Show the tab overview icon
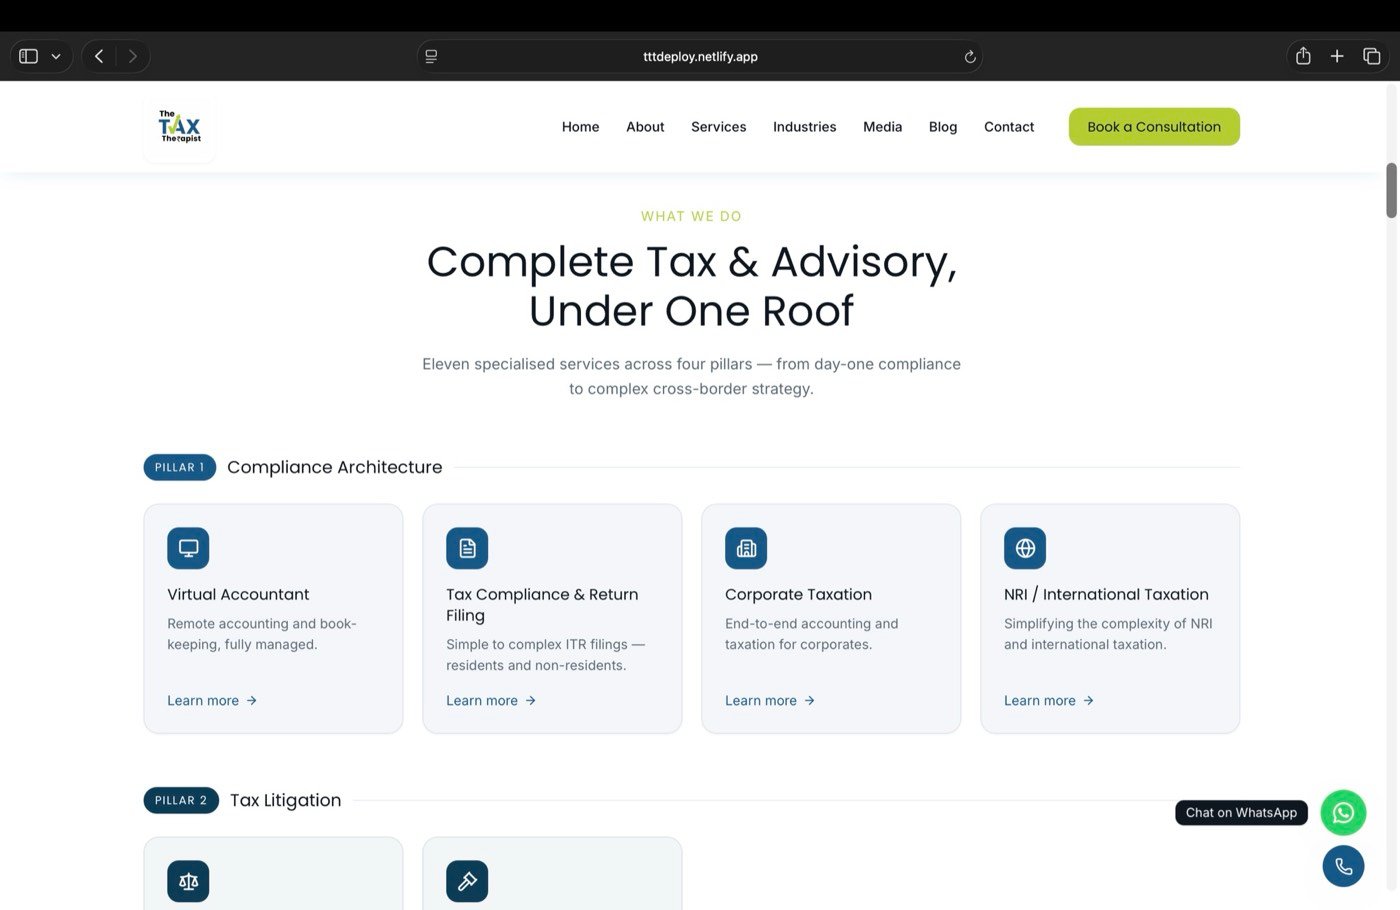This screenshot has height=910, width=1400. pos(1372,56)
